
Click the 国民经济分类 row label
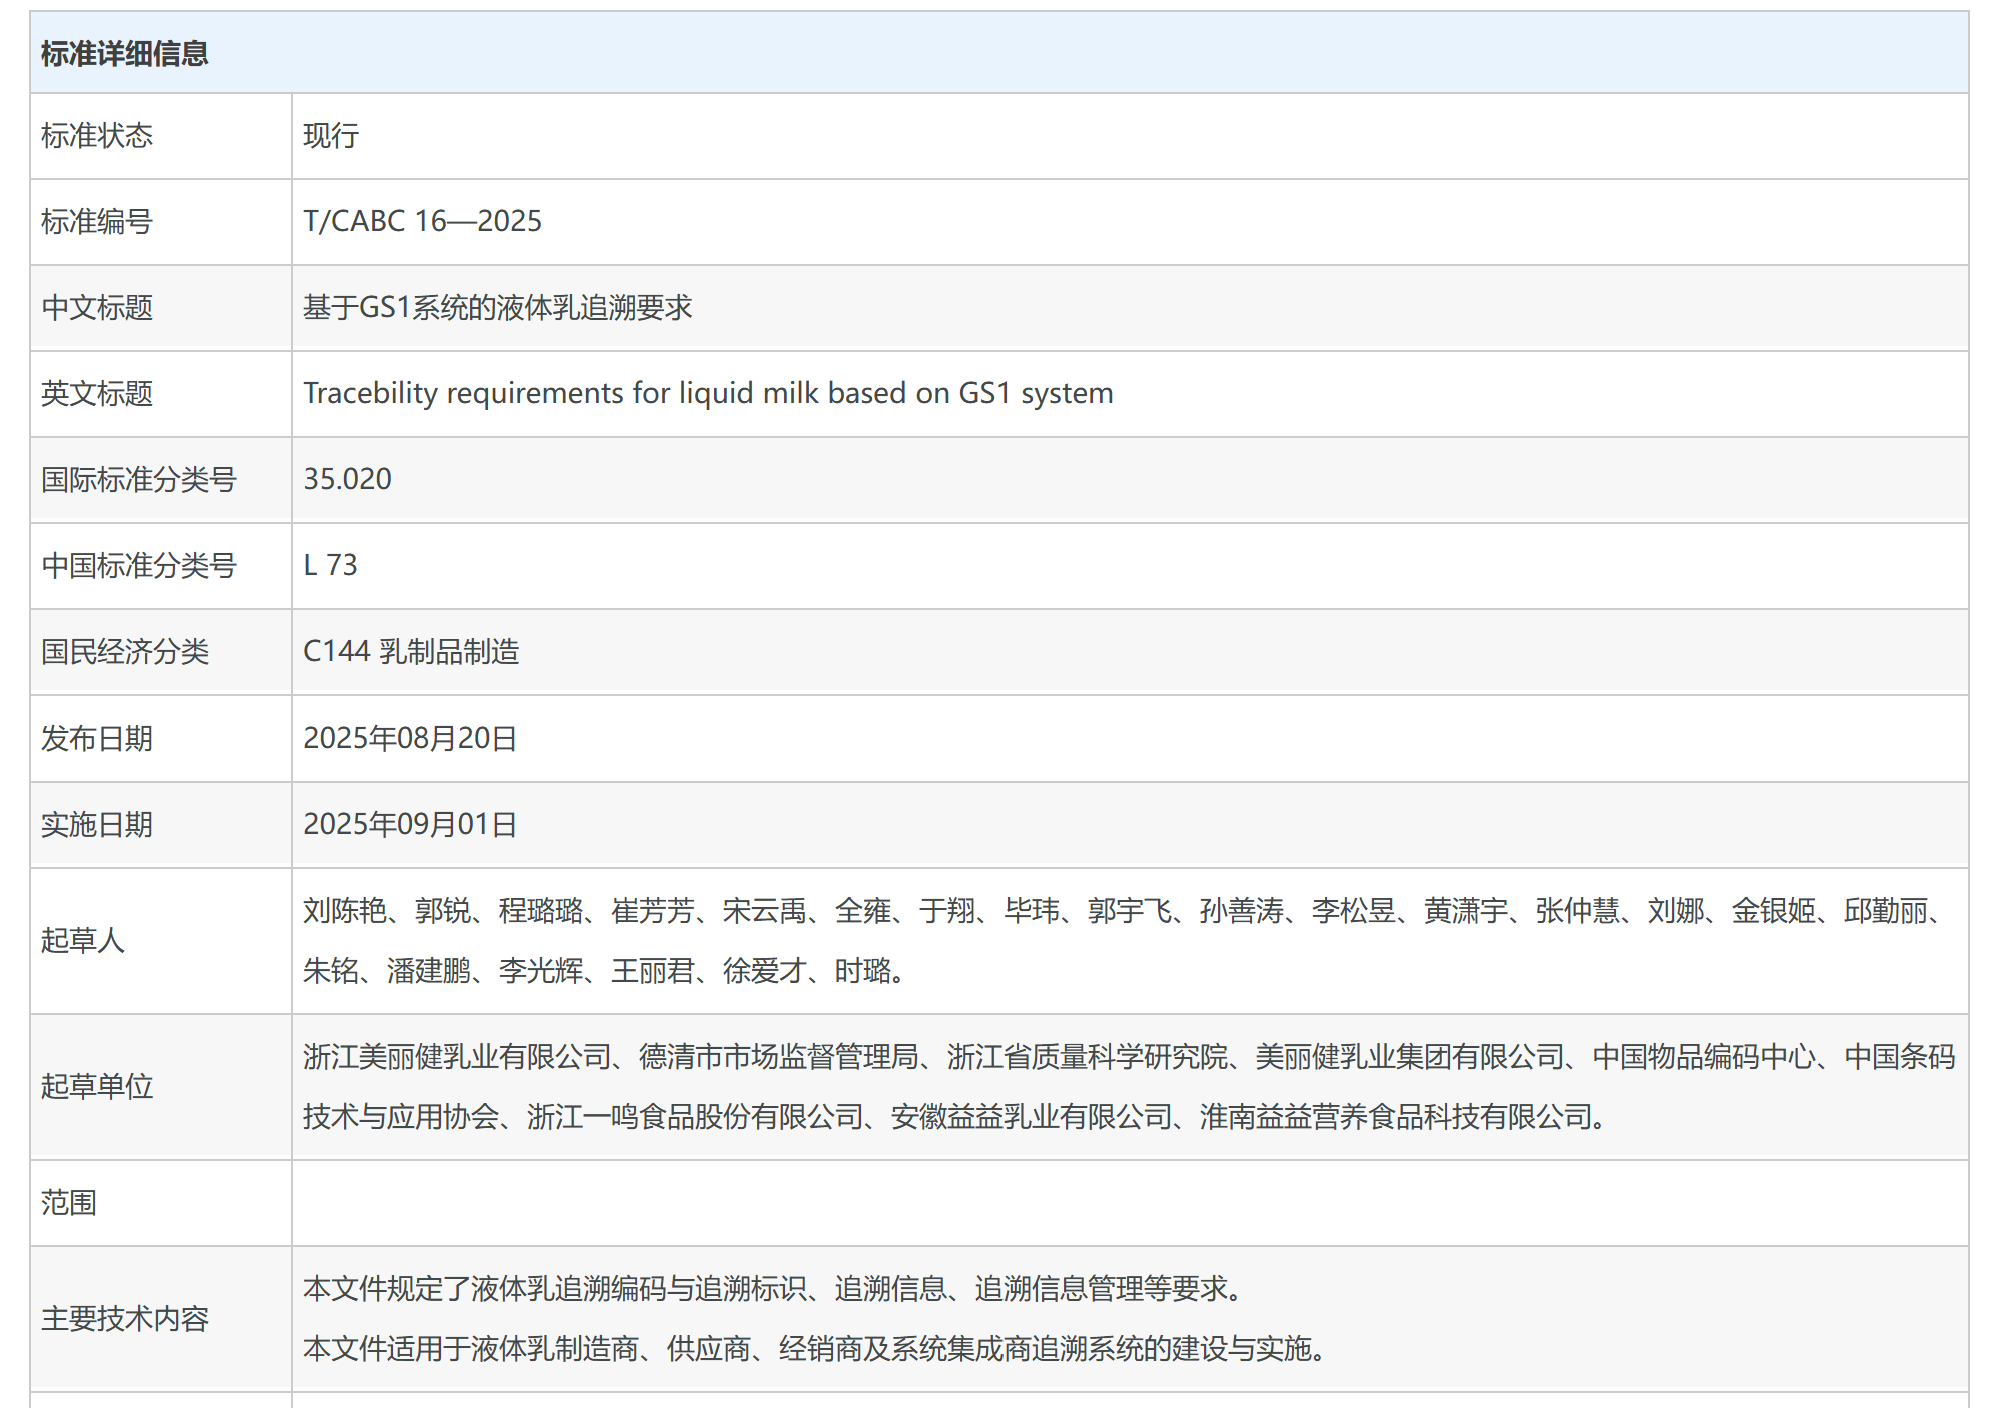click(125, 652)
